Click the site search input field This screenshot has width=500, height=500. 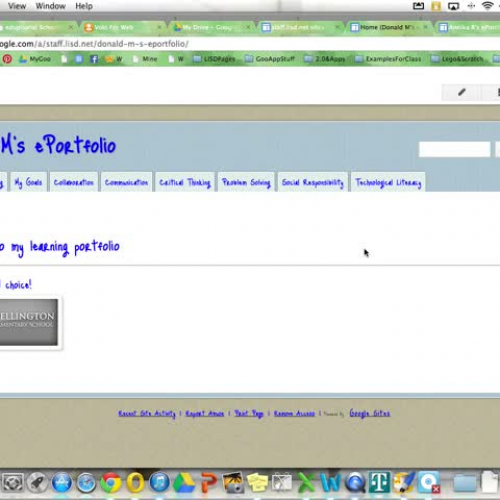coord(454,149)
